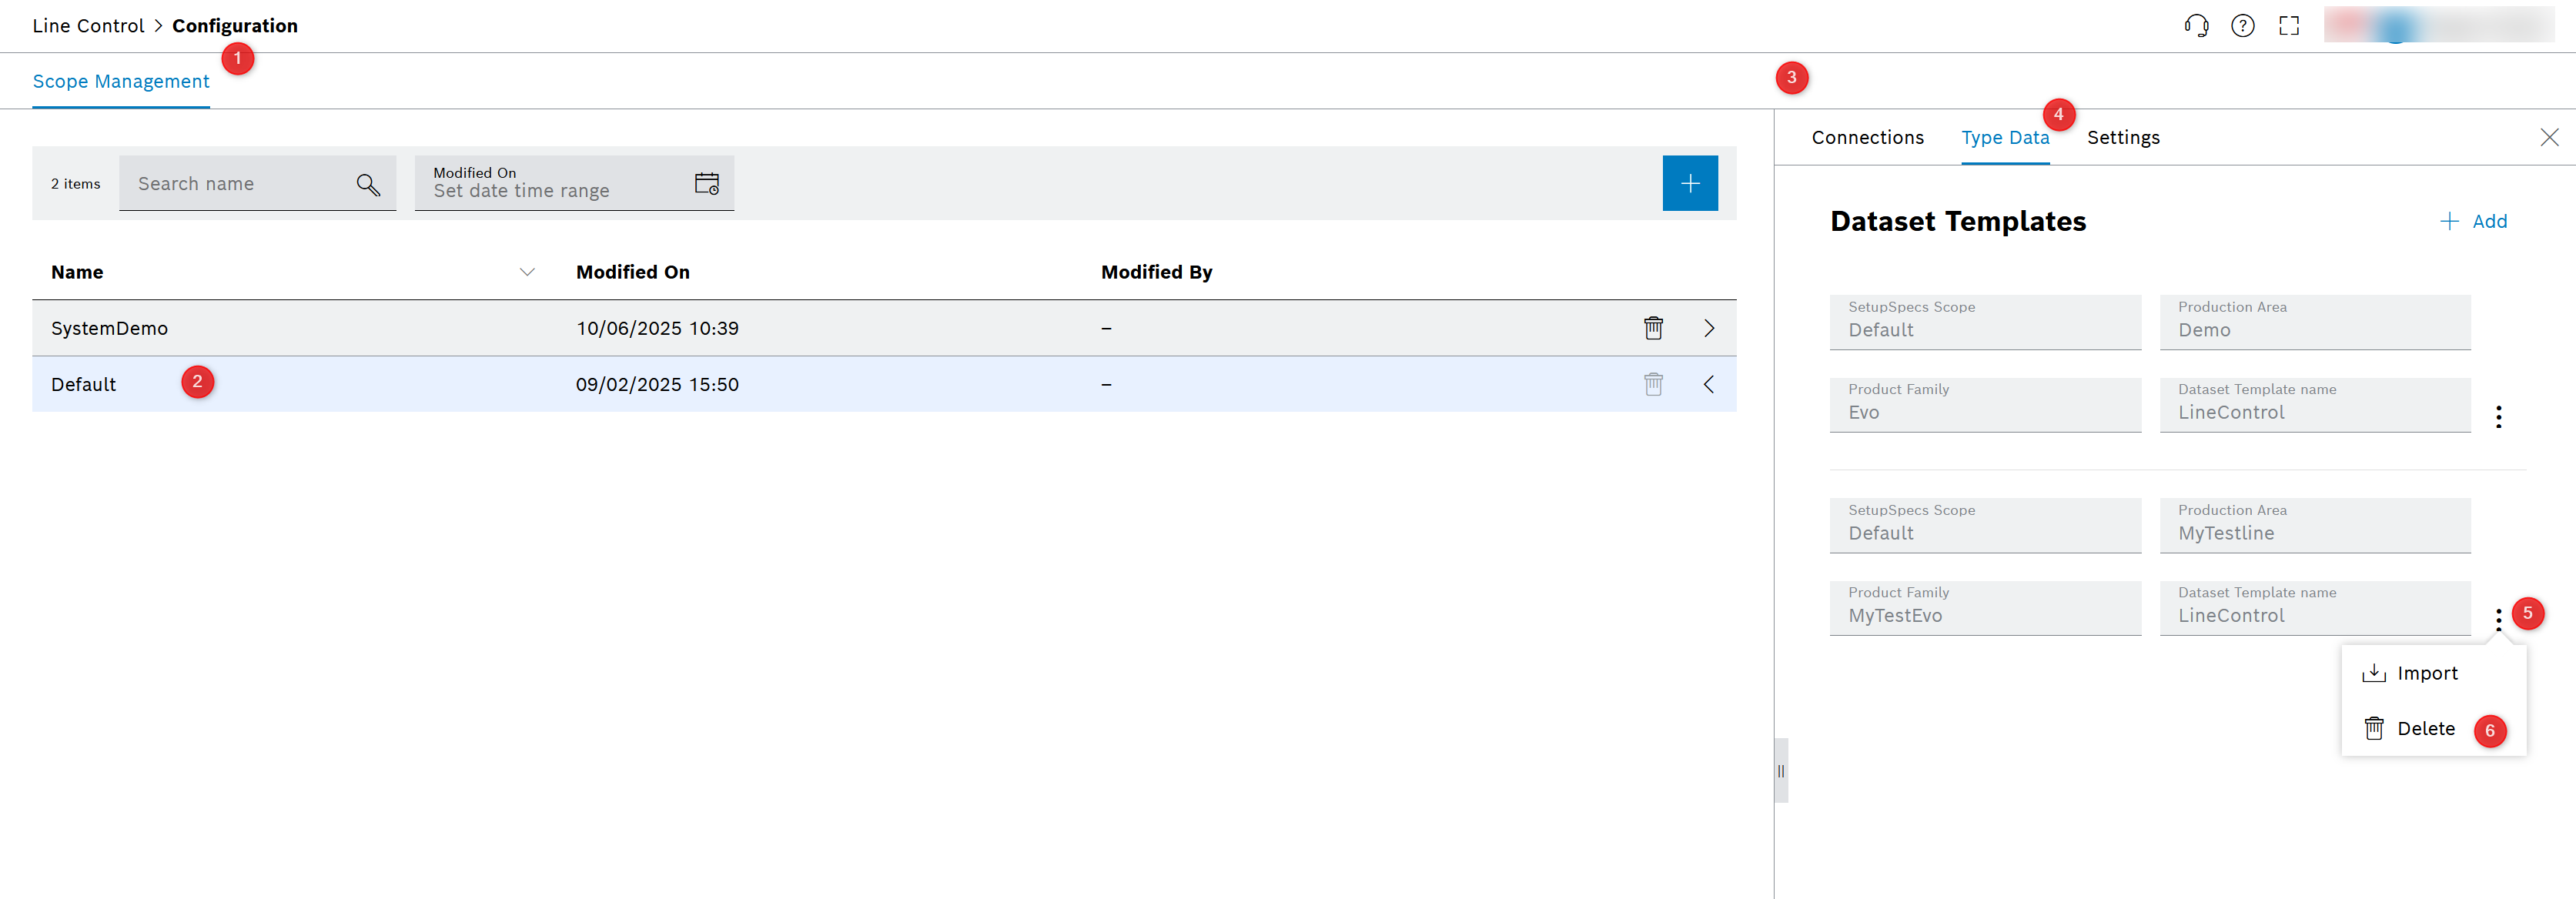Collapse the Default row with left chevron
Screen dimensions: 2576x899
[1709, 384]
